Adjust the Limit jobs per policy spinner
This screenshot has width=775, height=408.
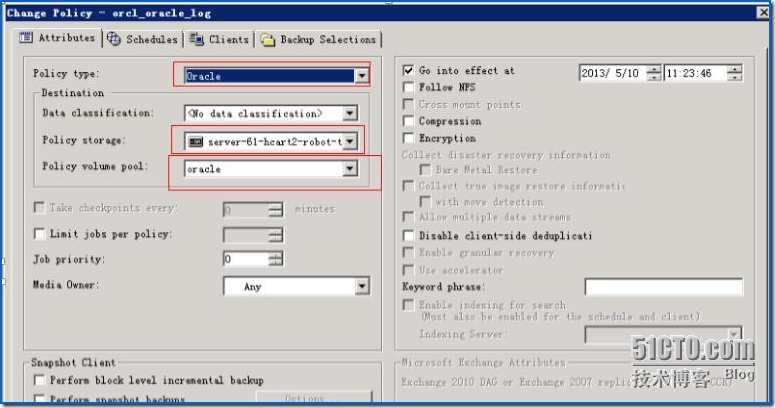click(276, 234)
